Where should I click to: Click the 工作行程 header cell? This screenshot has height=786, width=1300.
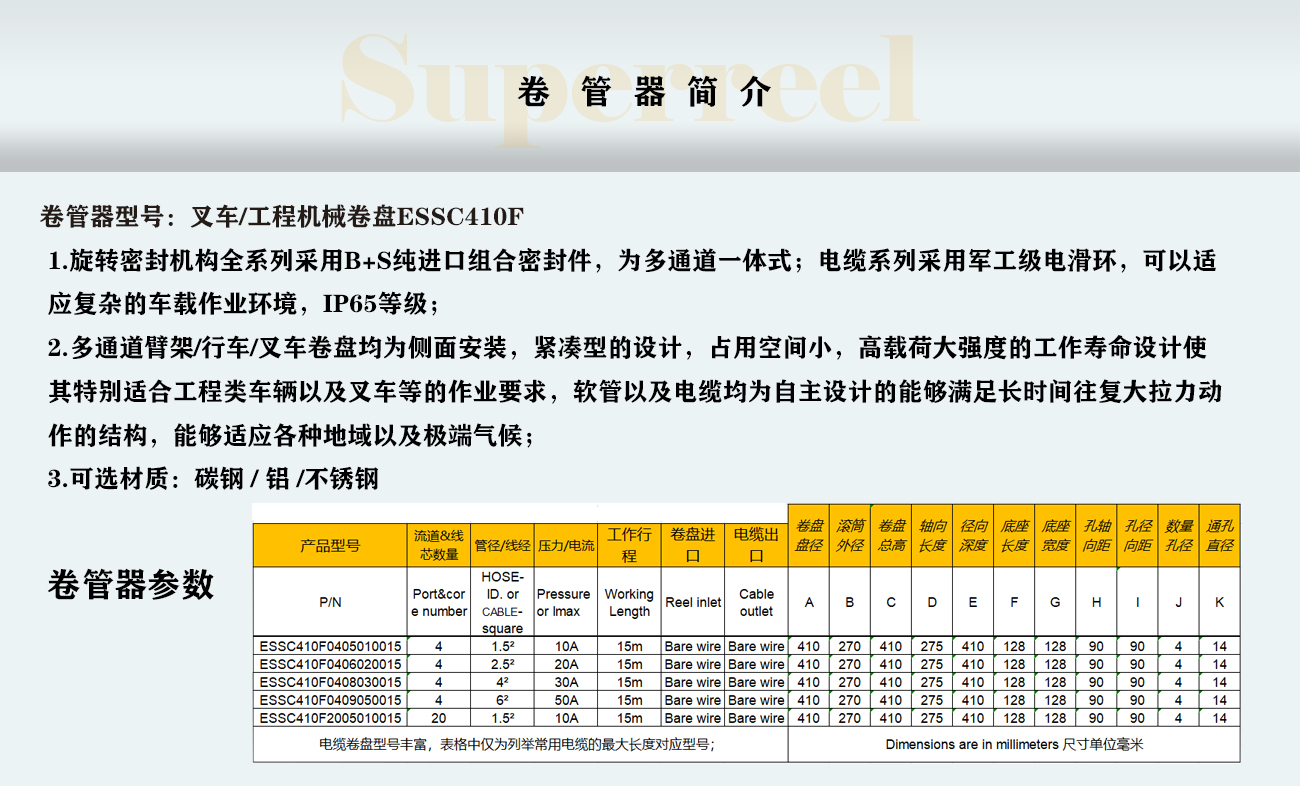(x=629, y=545)
